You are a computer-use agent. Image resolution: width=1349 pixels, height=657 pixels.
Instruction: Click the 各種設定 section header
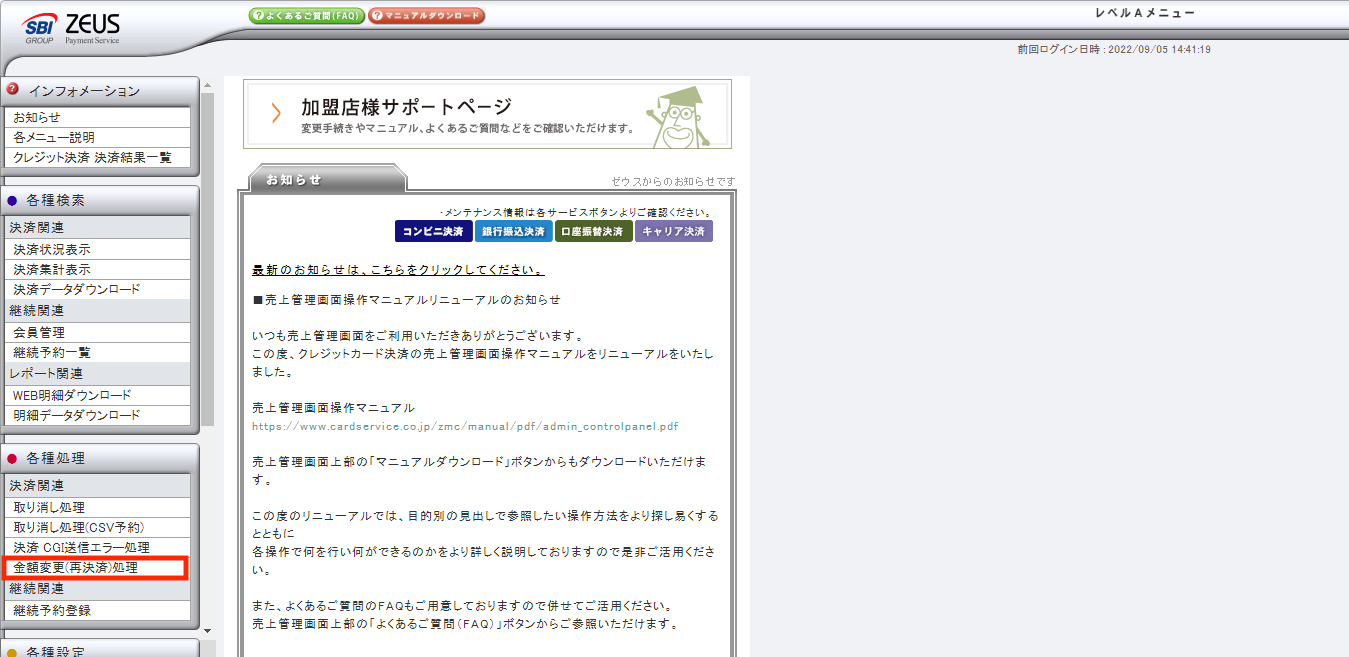tap(99, 649)
